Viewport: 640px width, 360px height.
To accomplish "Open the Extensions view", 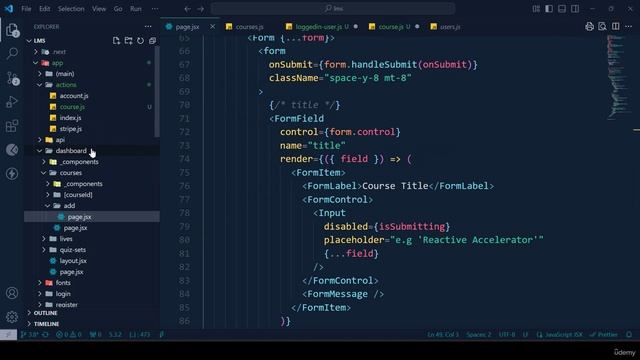I will (12, 126).
